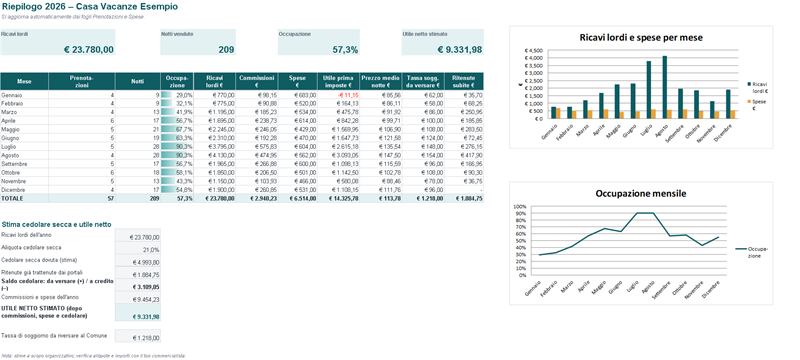Select the 'Aprile' row label in table
800x360 pixels.
9,120
